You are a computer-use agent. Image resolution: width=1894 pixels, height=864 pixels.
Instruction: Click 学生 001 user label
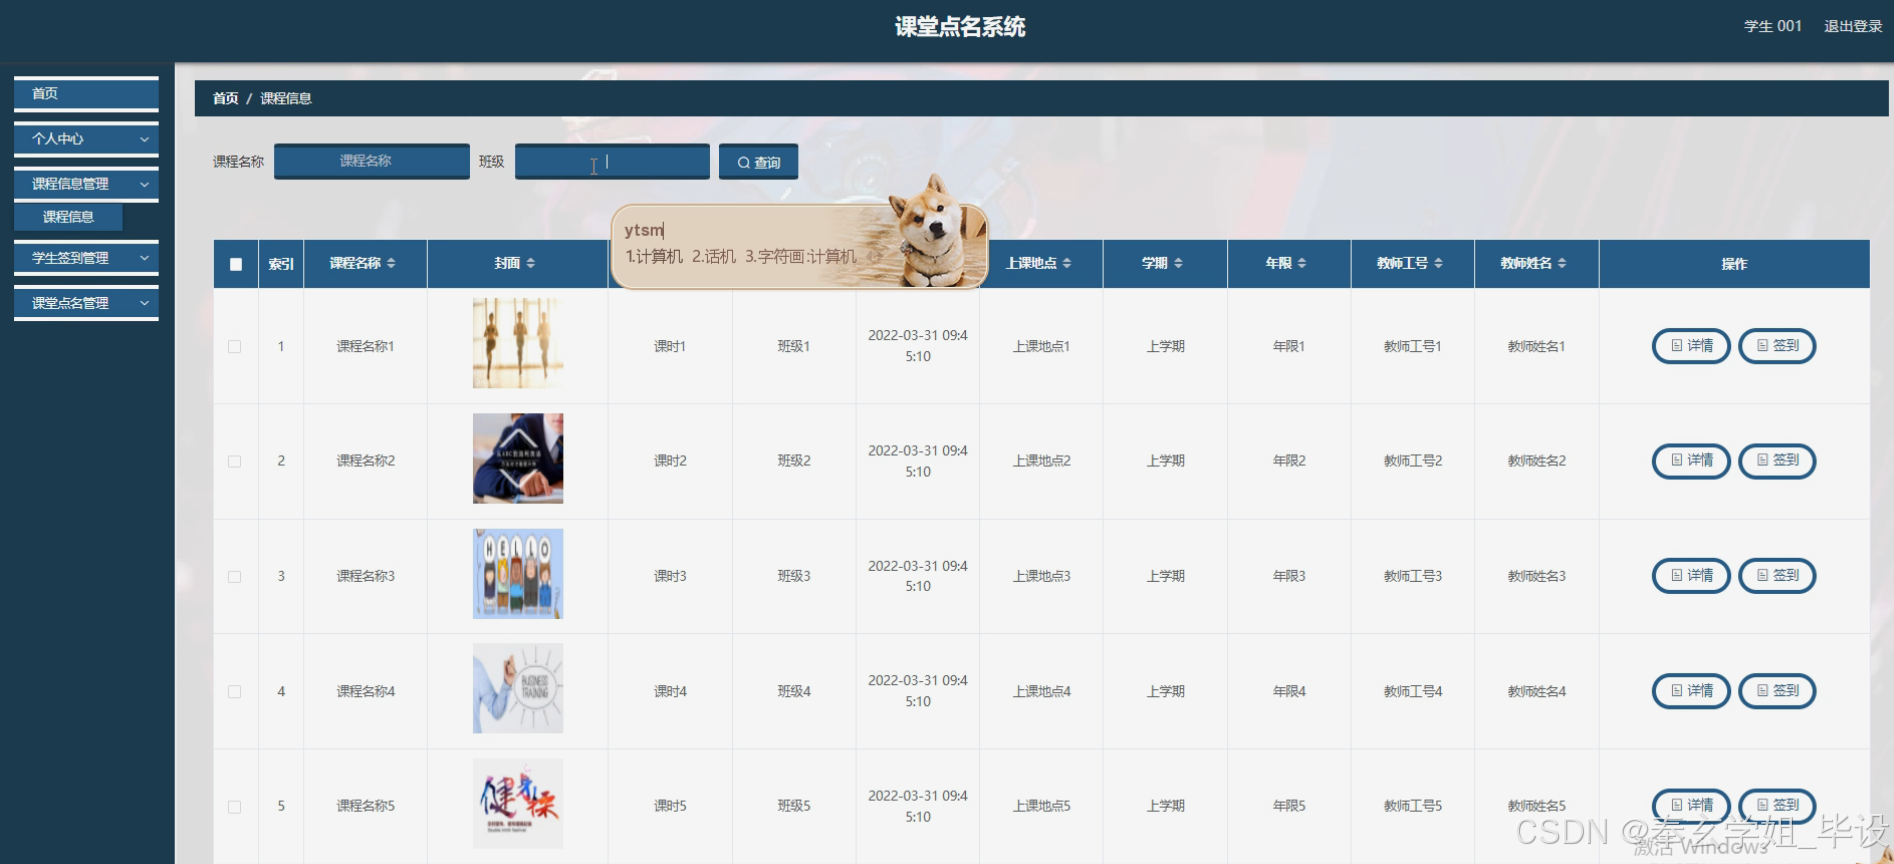tap(1773, 26)
